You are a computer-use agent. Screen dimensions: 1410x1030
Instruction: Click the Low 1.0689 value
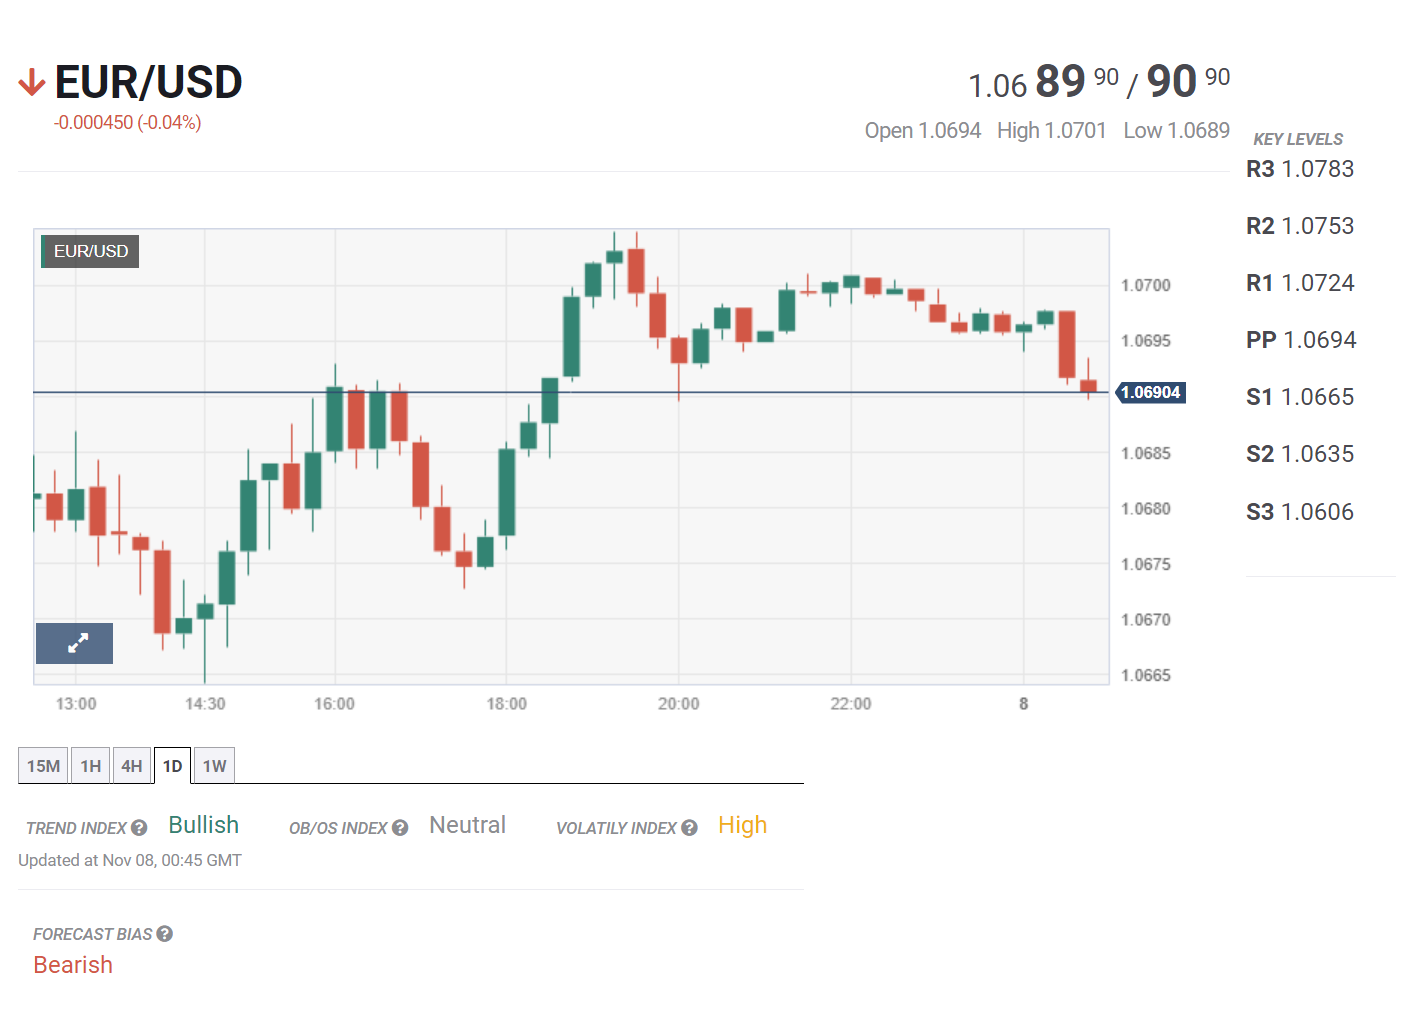point(1176,131)
